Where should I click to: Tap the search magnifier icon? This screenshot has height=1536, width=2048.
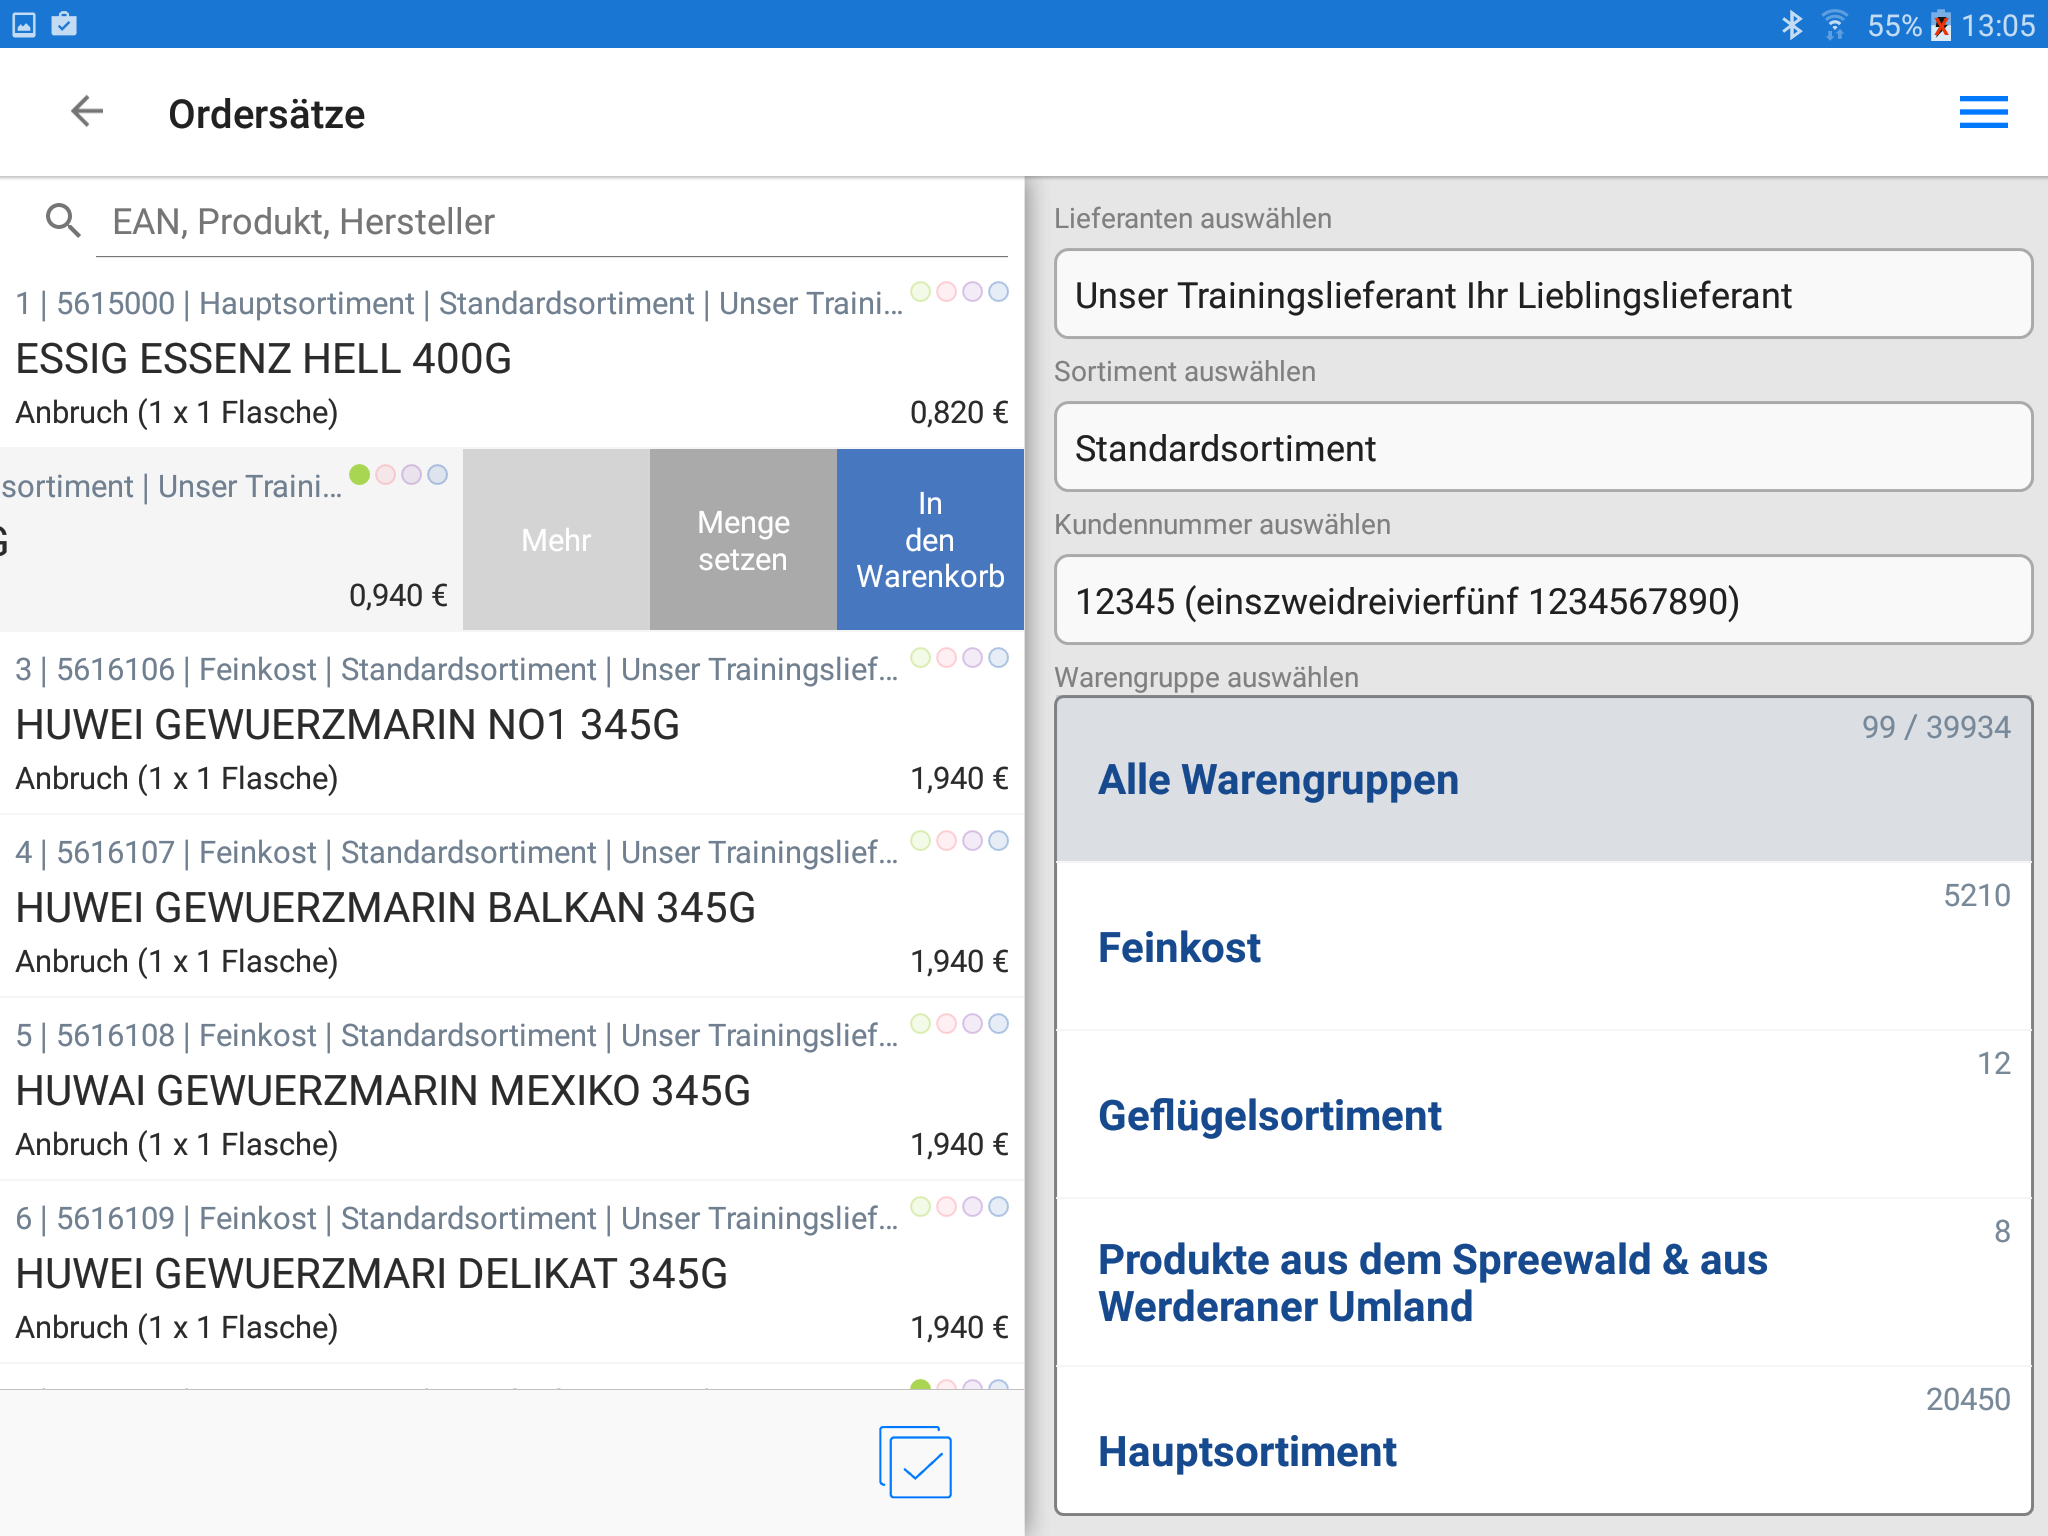63,220
